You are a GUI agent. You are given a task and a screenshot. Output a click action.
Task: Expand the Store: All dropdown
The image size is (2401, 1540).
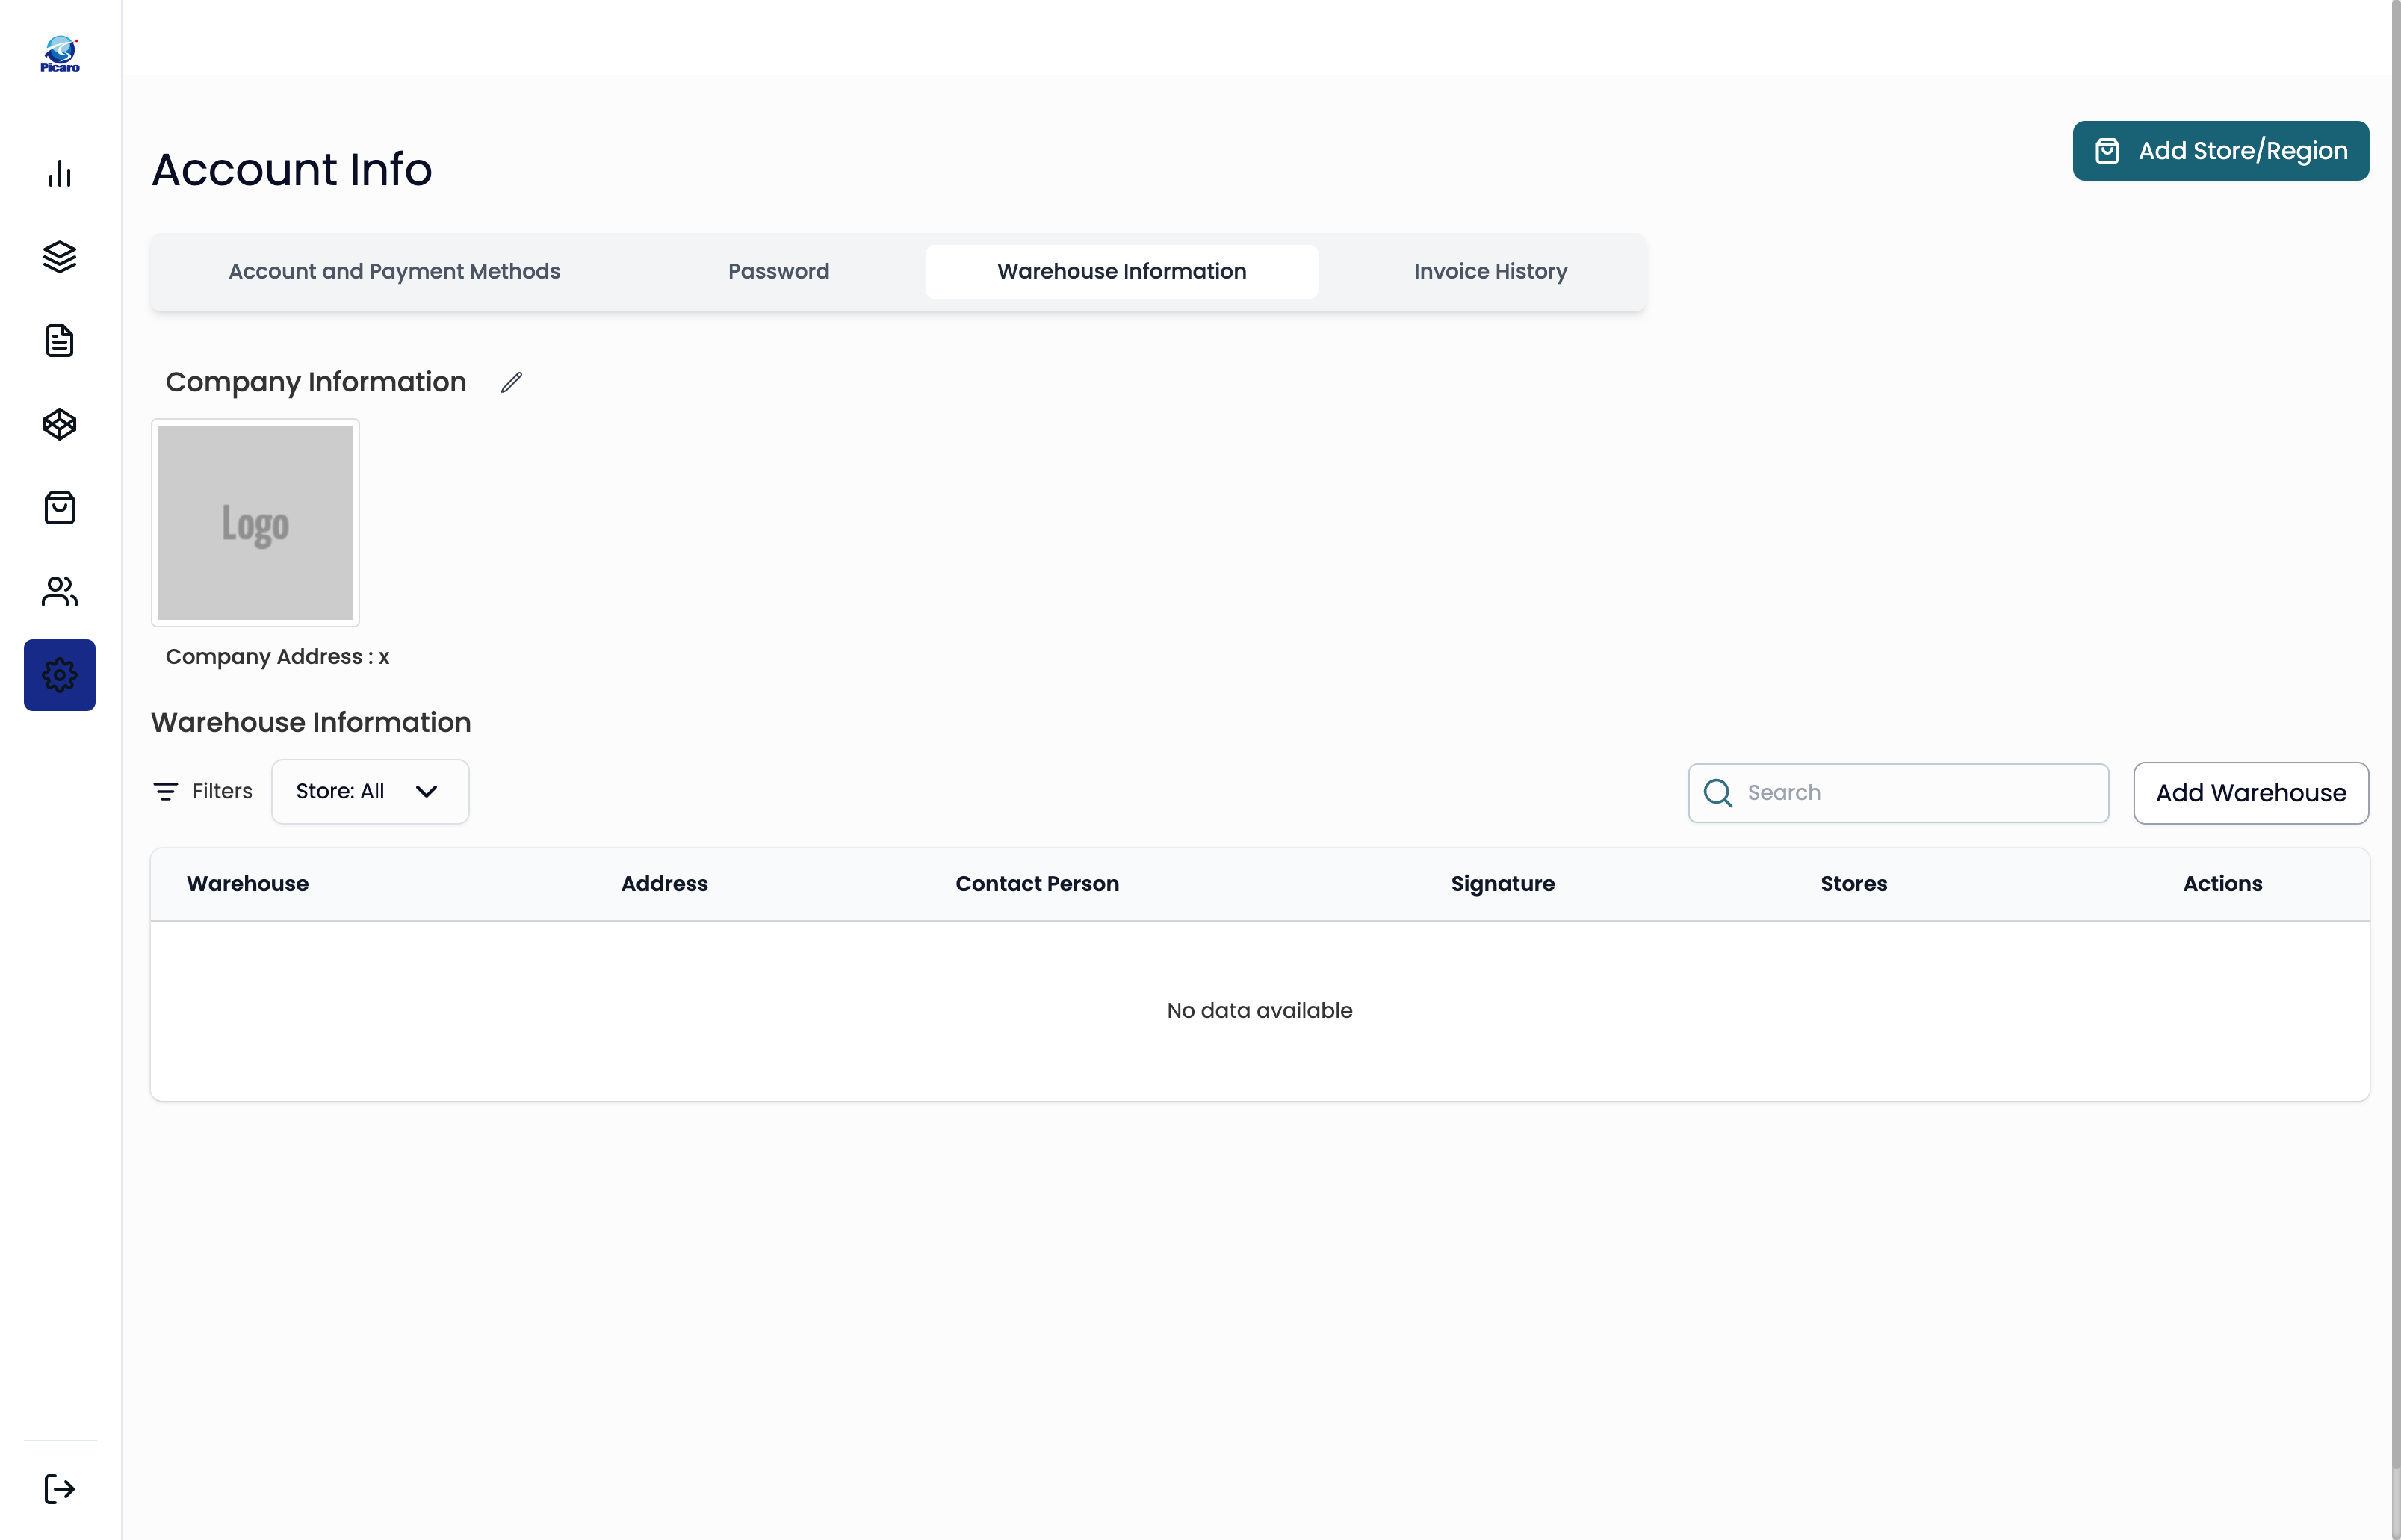(370, 791)
